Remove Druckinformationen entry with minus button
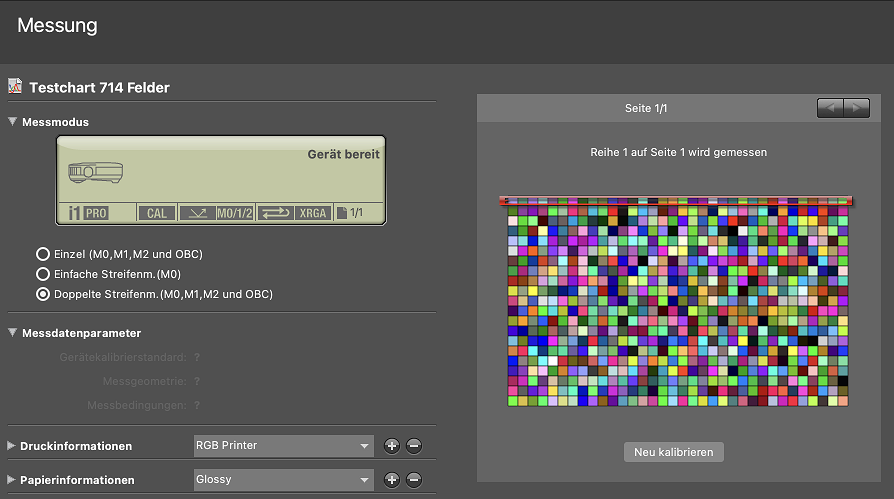Screen dimensions: 894x499 [414, 445]
